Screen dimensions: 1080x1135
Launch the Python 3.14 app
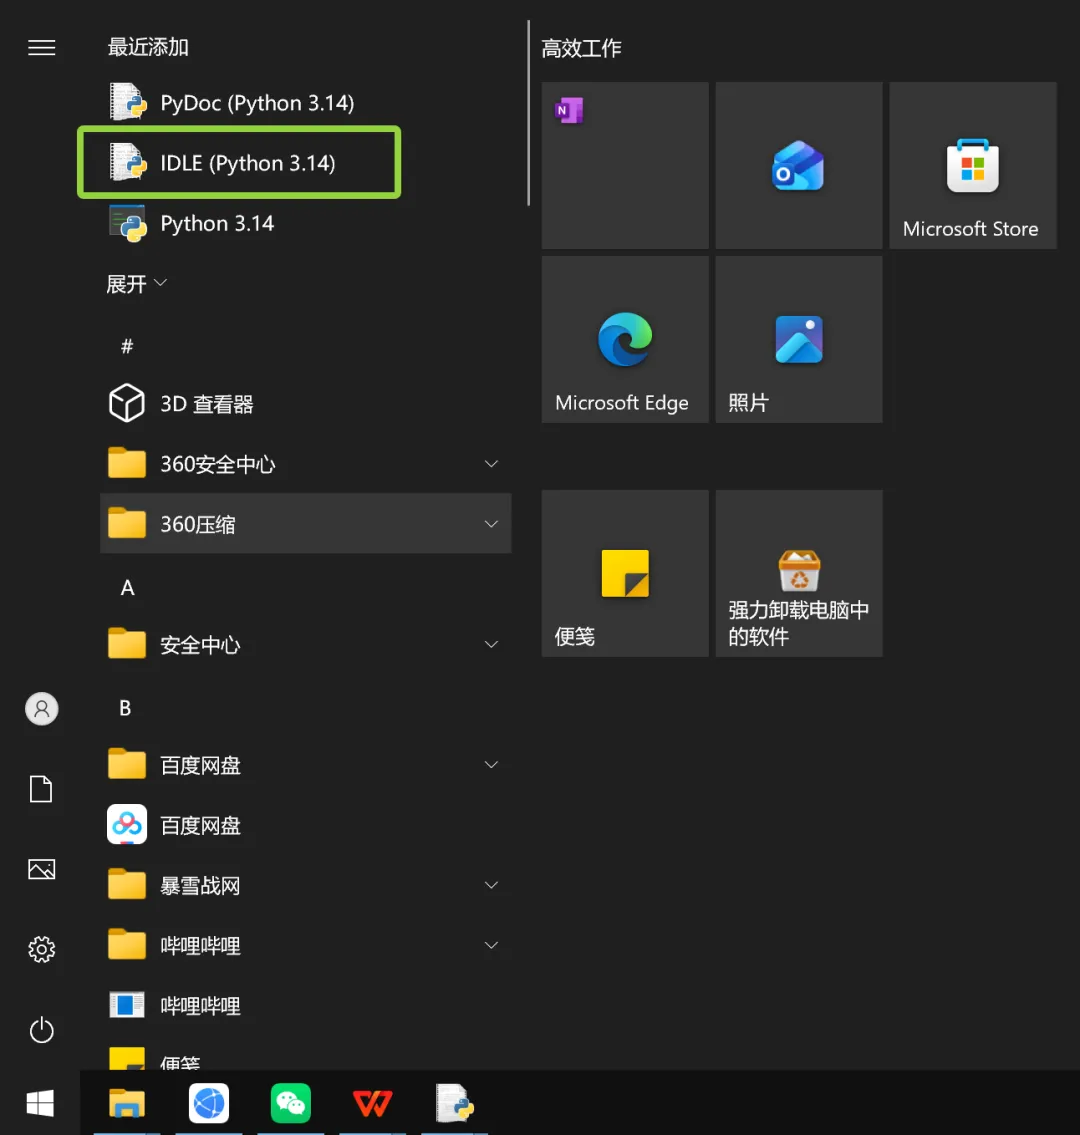click(x=305, y=223)
